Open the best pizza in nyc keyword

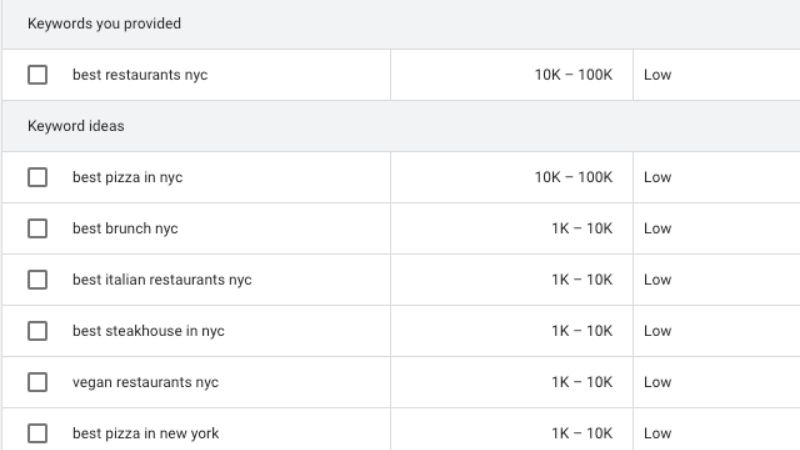[127, 177]
